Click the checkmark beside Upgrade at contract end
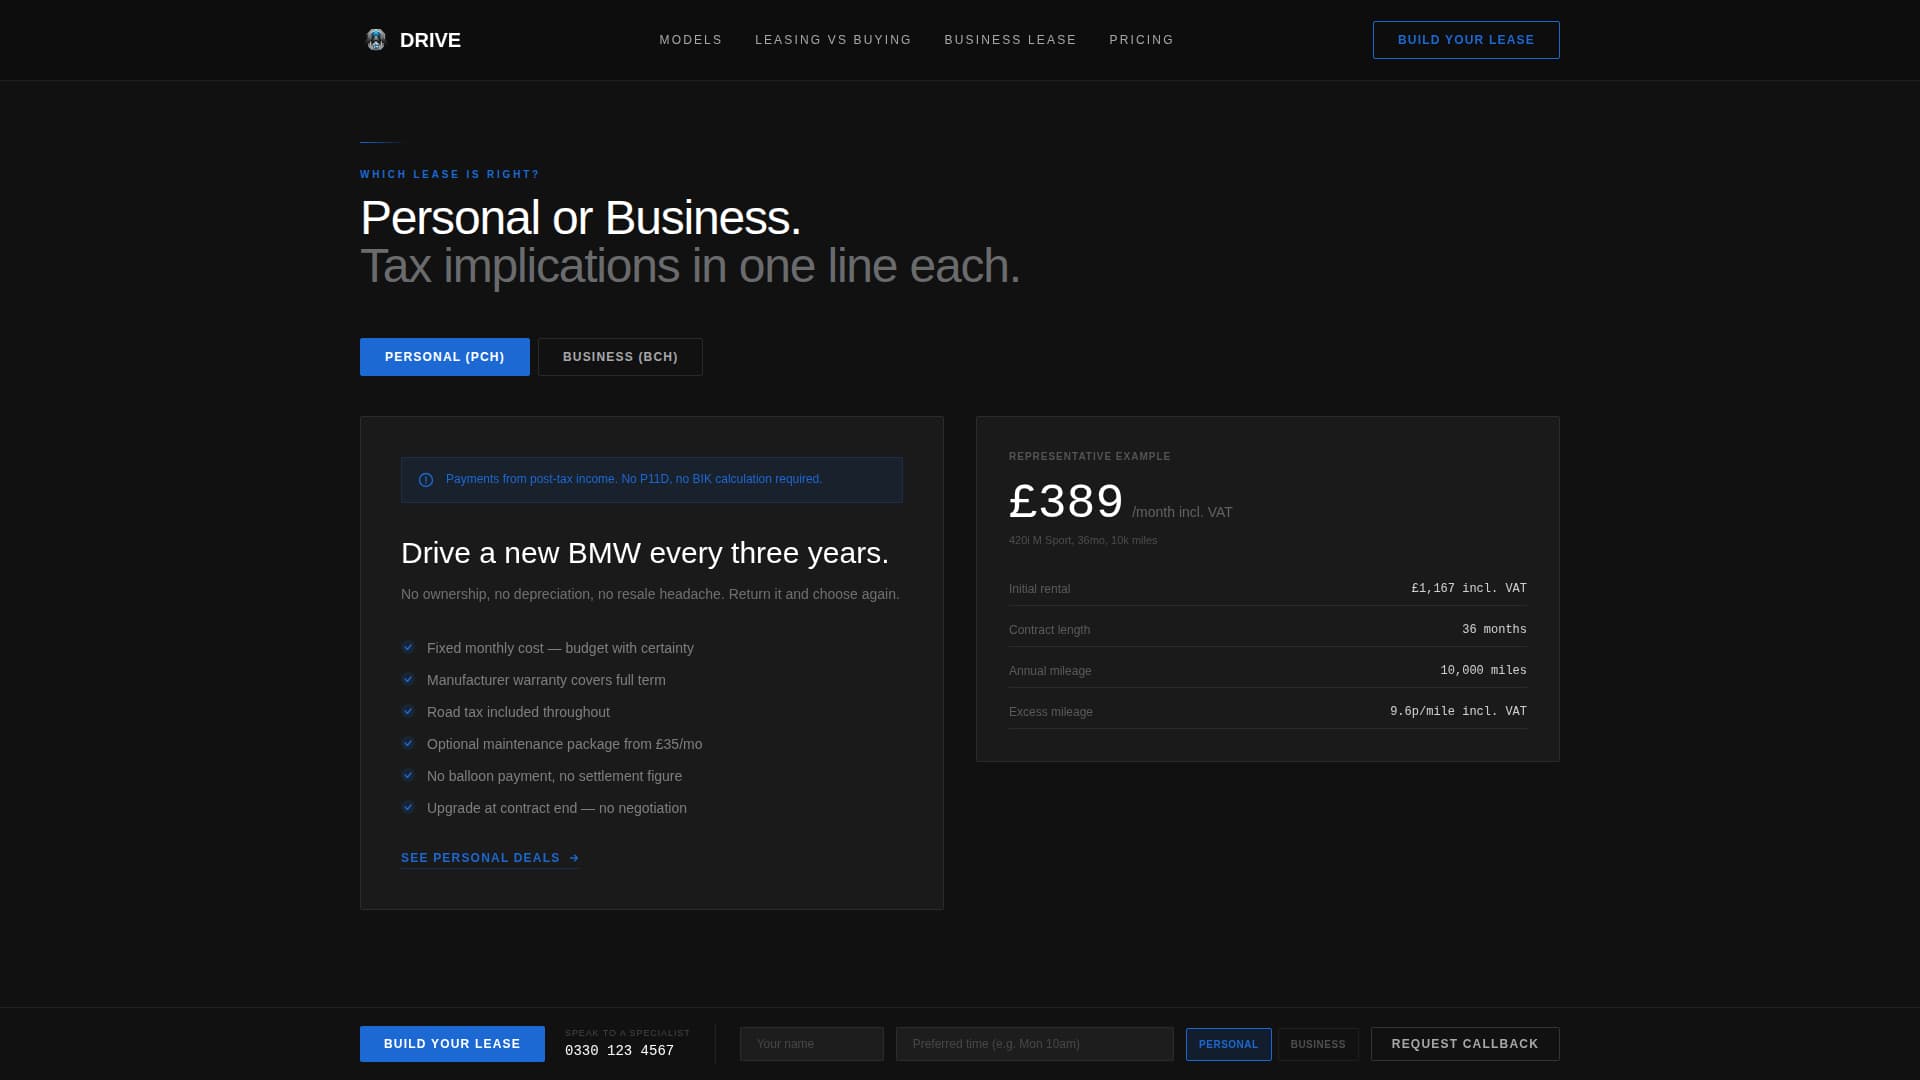 tap(408, 807)
